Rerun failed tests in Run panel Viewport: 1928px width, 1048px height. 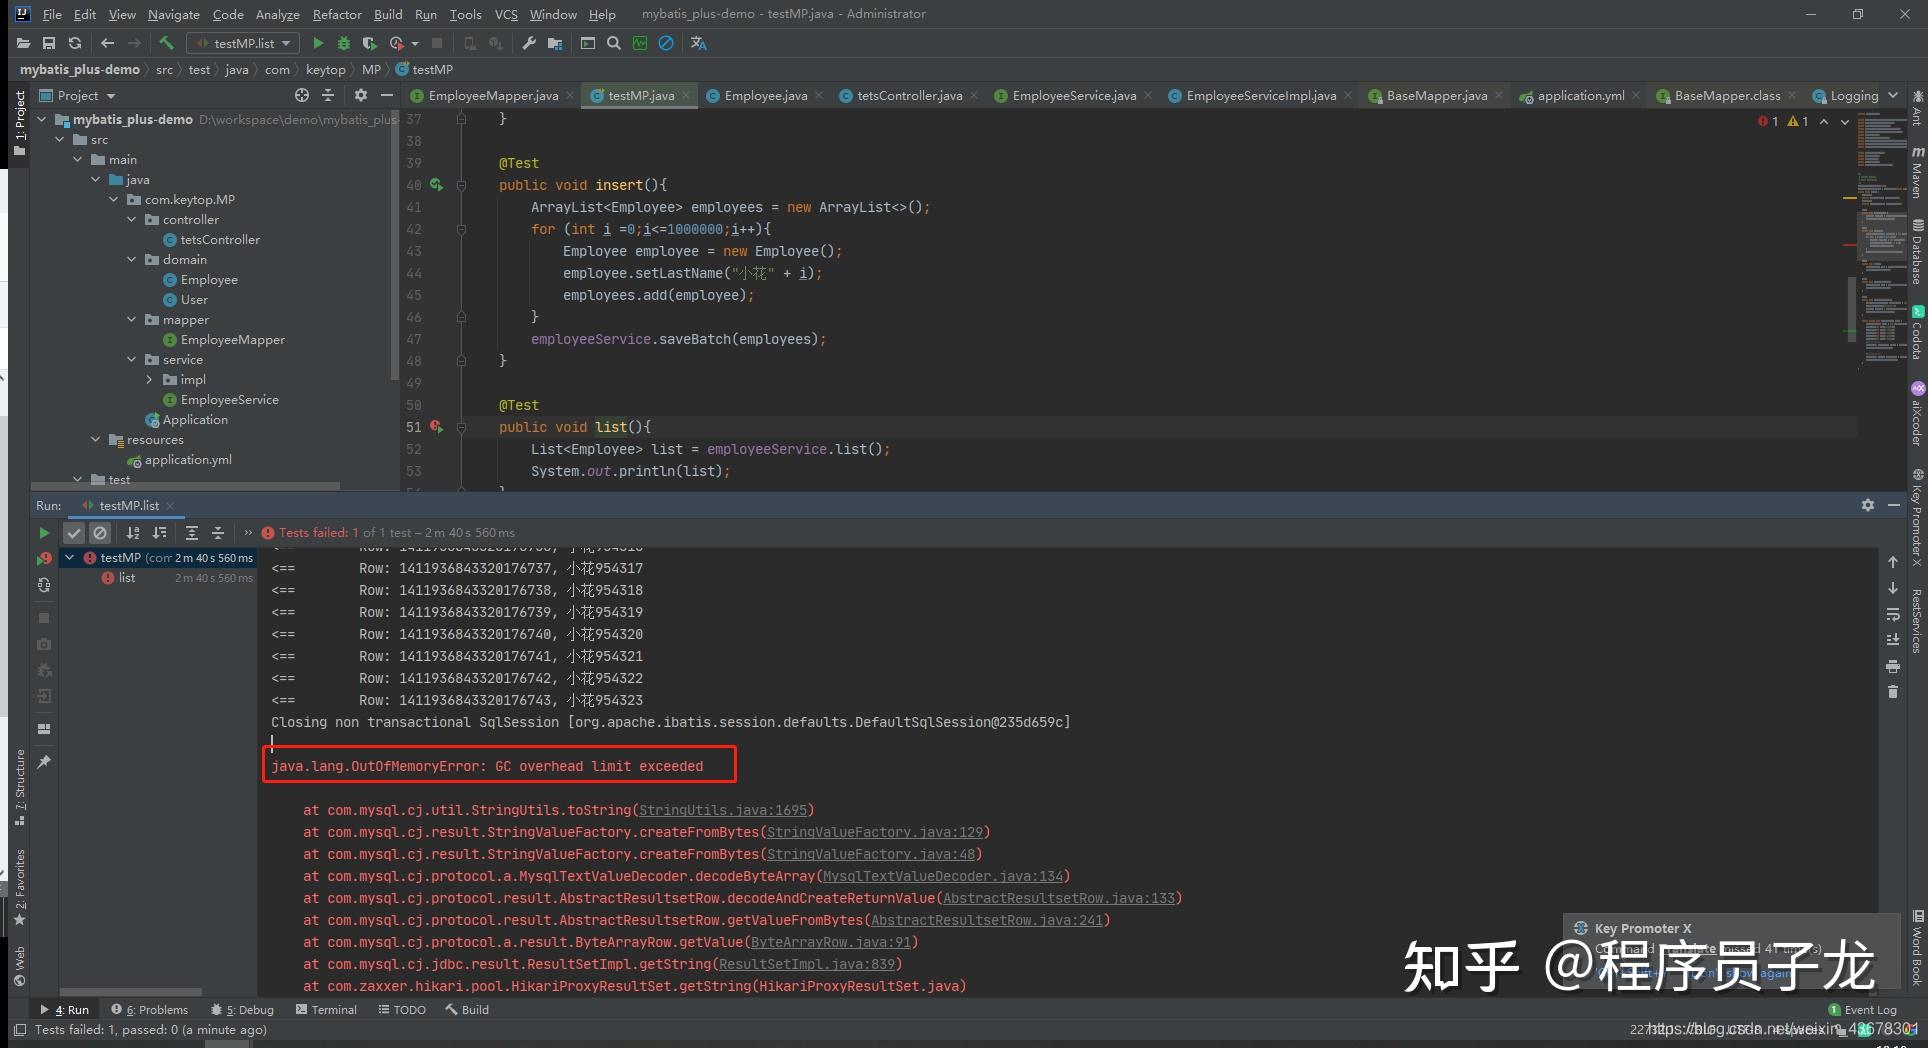pos(44,559)
